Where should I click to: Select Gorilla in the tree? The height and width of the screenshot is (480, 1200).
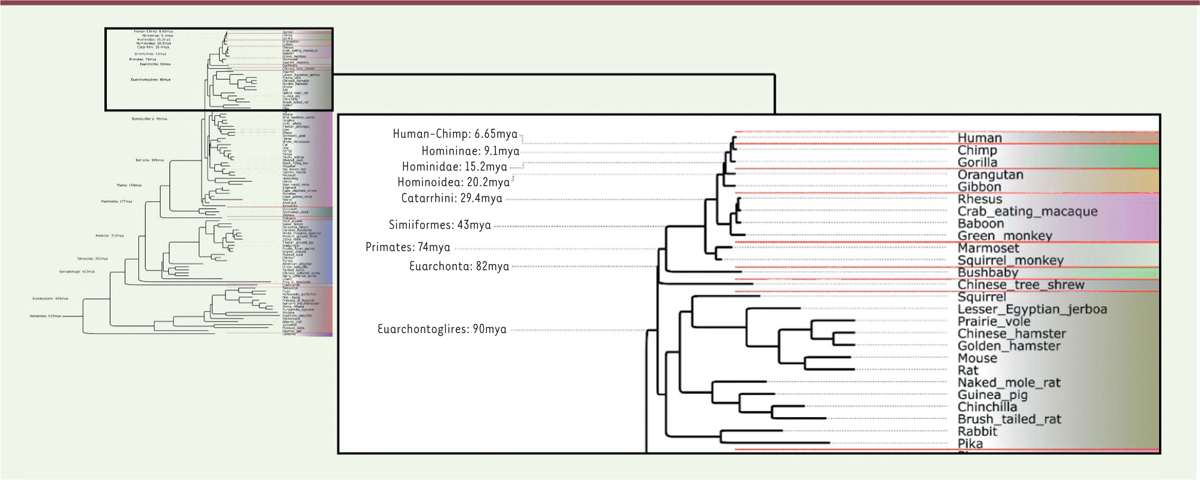point(981,162)
